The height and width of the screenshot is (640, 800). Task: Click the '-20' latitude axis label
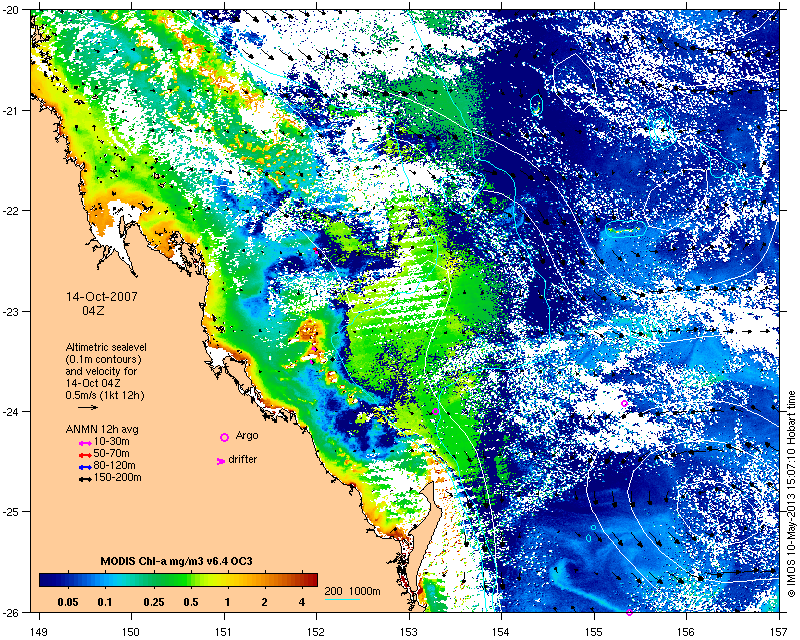click(12, 11)
